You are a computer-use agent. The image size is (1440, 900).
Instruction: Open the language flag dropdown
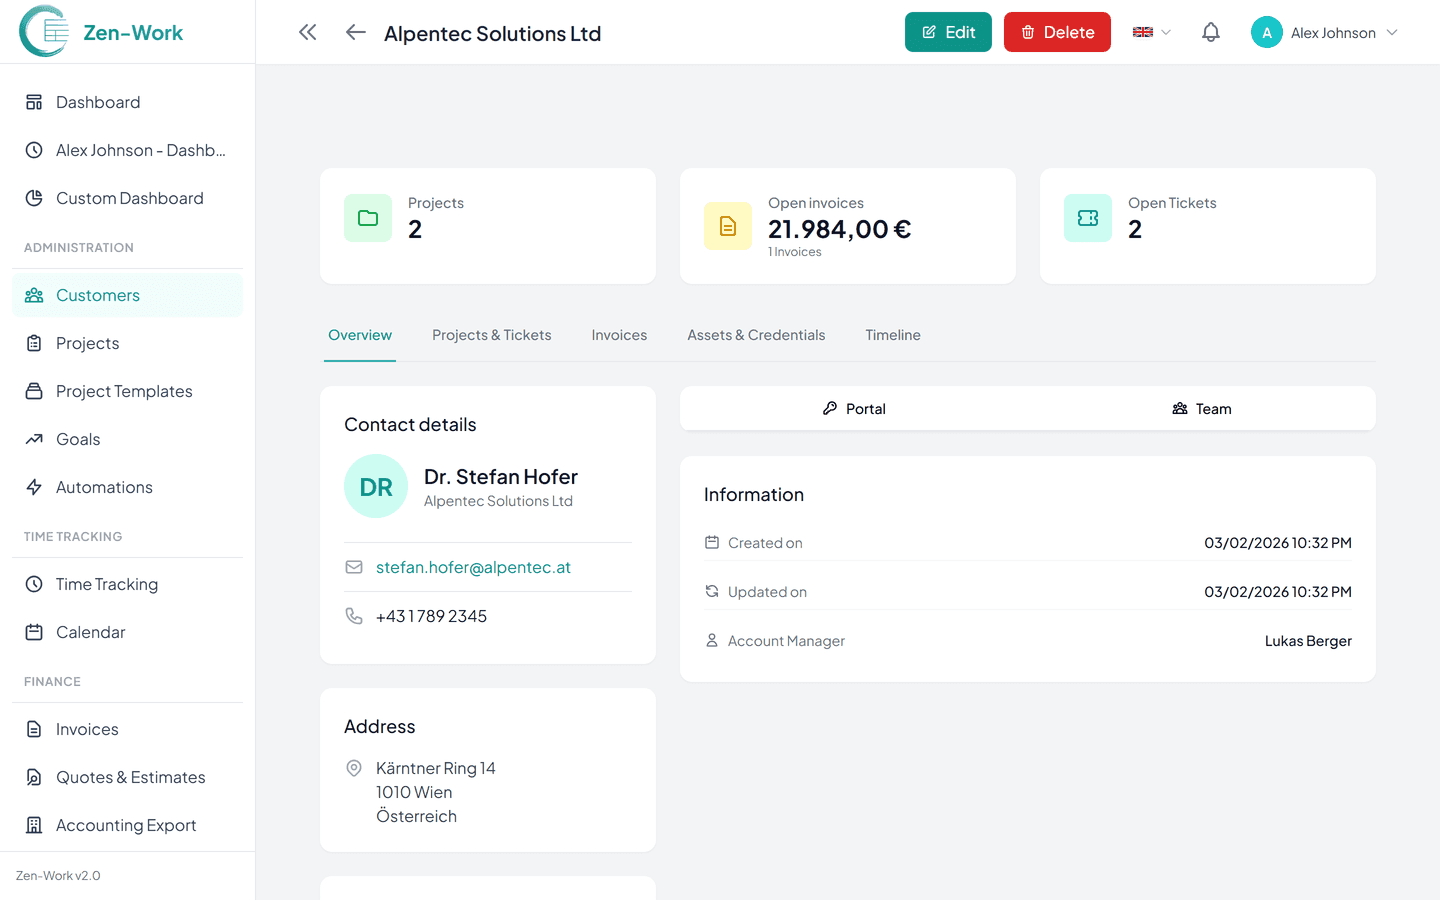[1151, 33]
